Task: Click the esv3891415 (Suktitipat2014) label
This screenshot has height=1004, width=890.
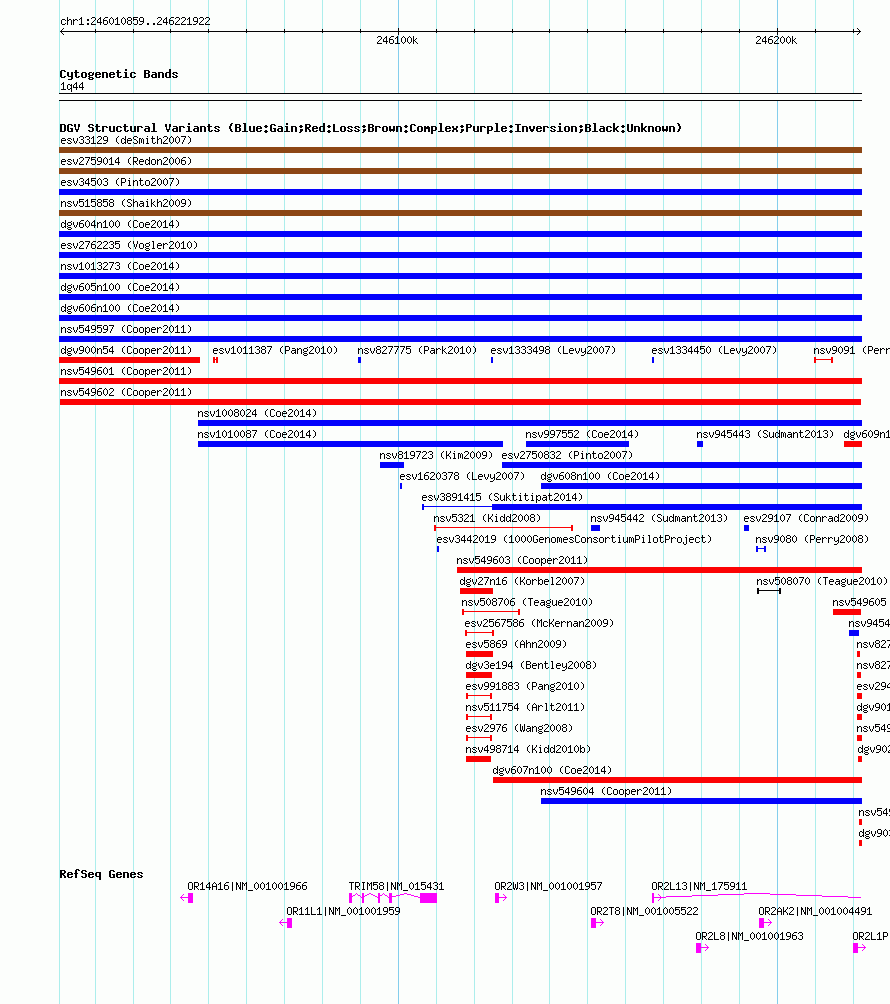Action: pos(502,498)
